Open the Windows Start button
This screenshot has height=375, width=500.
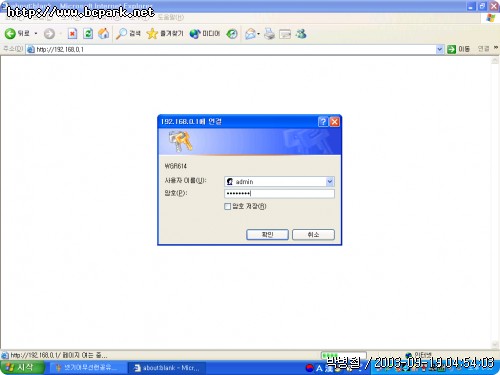(22, 368)
